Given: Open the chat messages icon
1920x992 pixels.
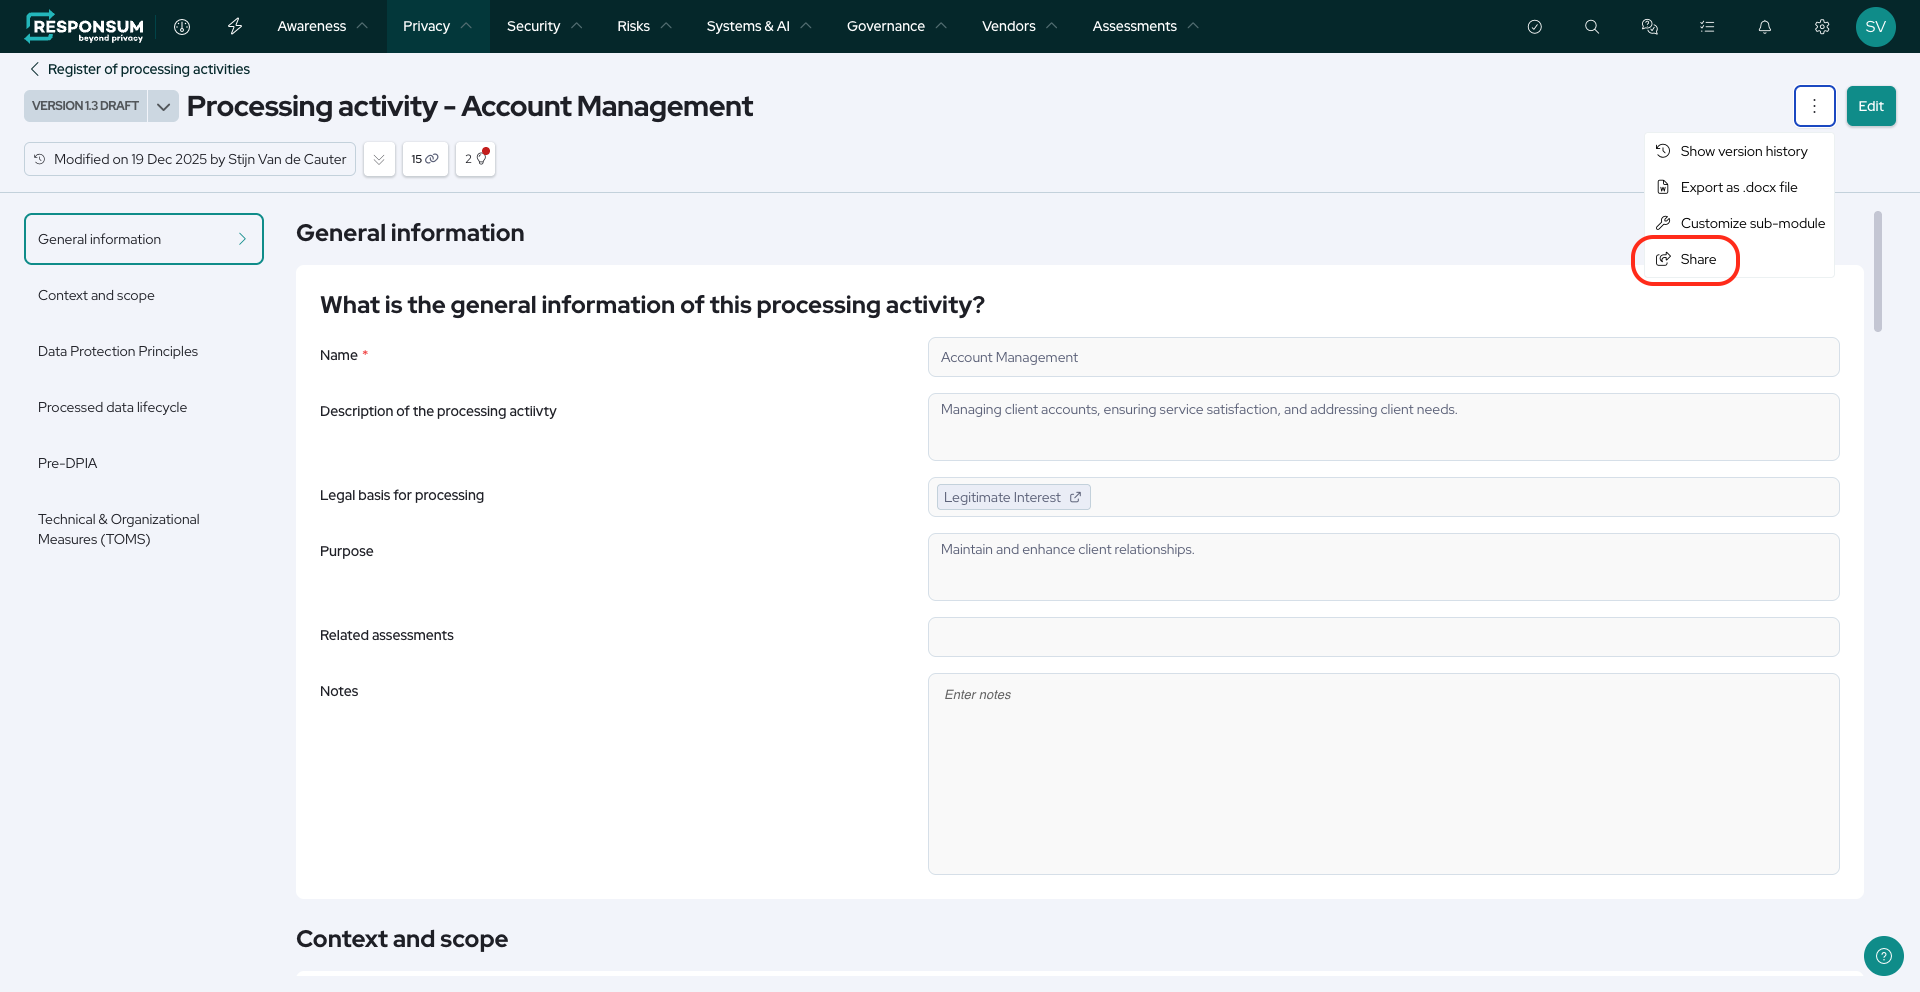Looking at the screenshot, I should (x=1650, y=26).
